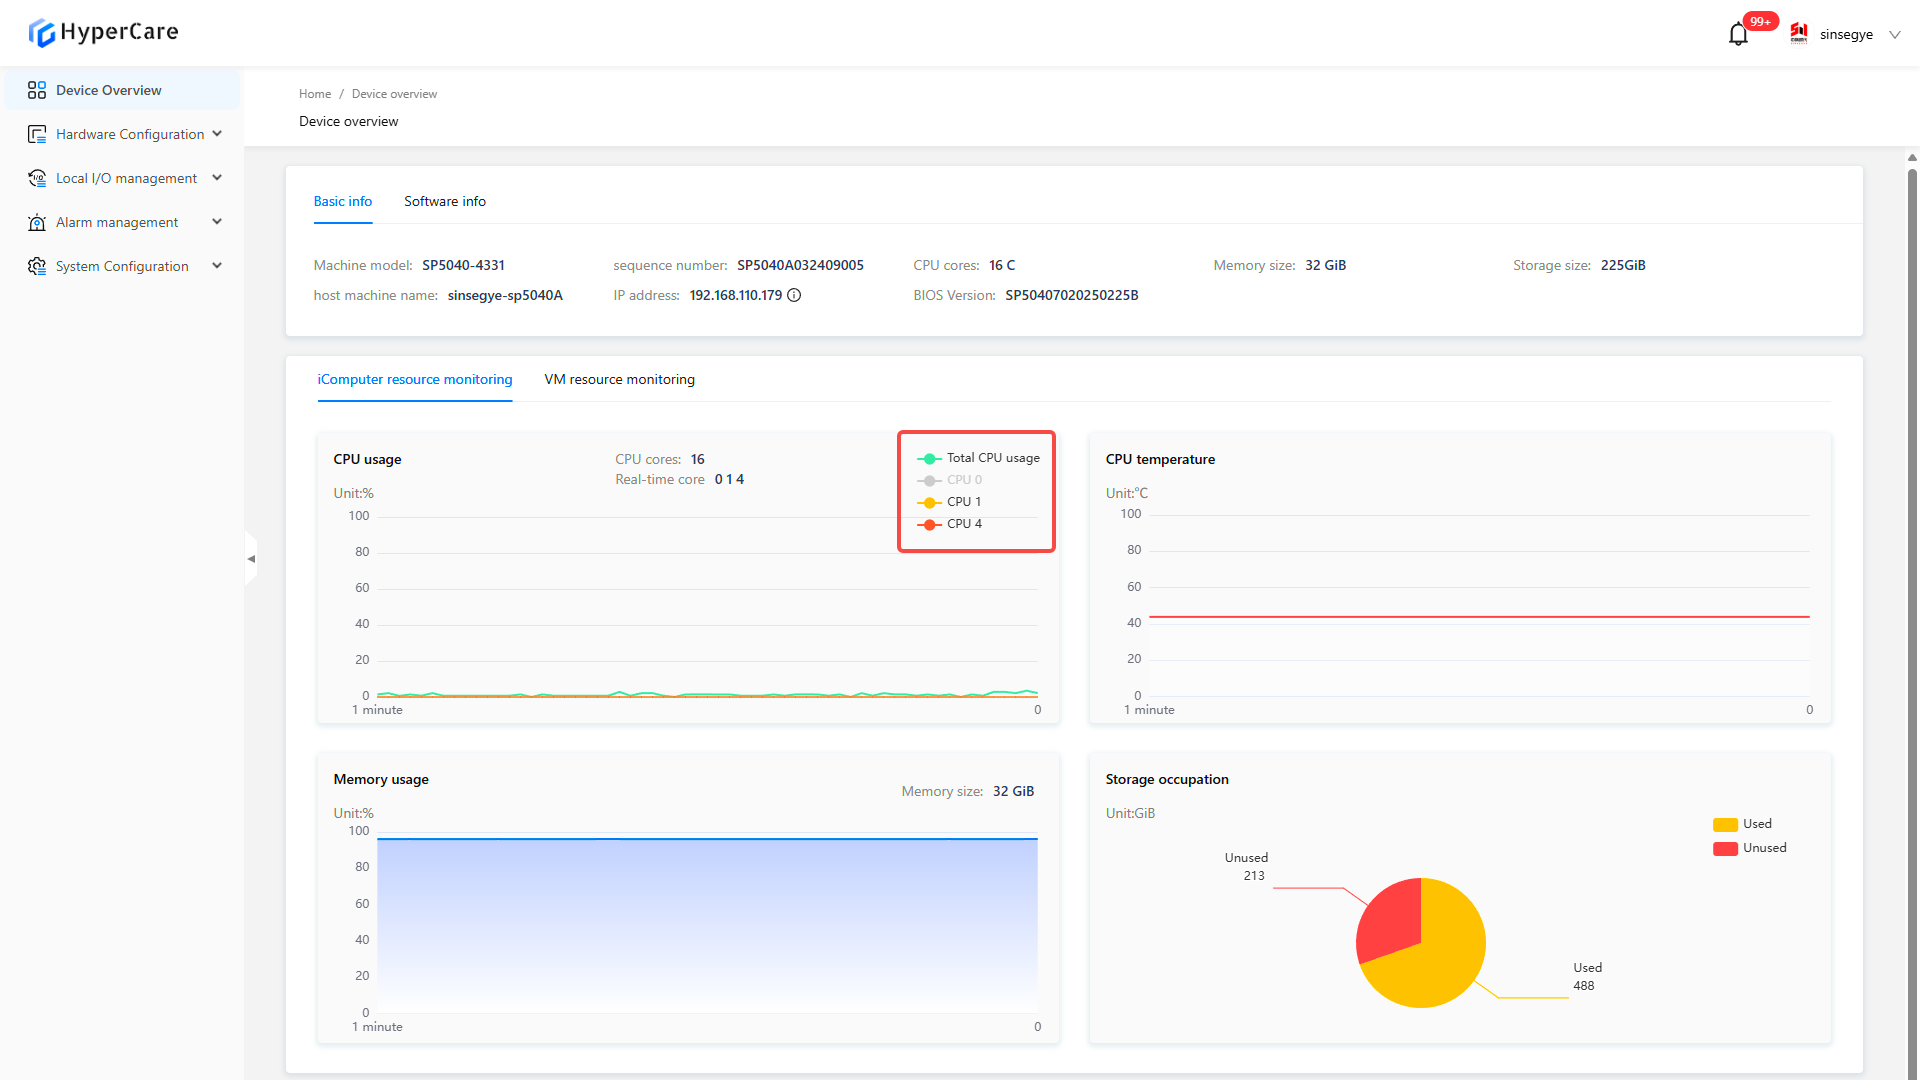
Task: Click the notification bell icon
Action: [1738, 35]
